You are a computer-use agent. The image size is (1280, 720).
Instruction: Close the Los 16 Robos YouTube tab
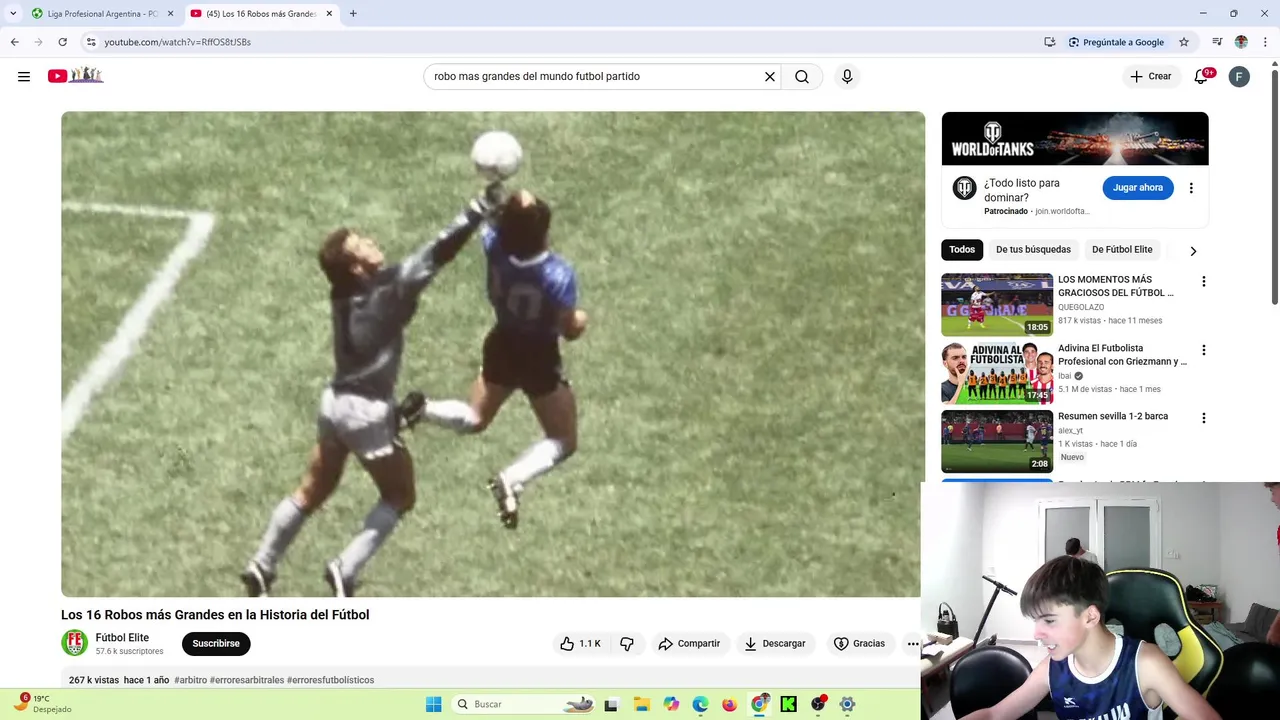(x=329, y=14)
